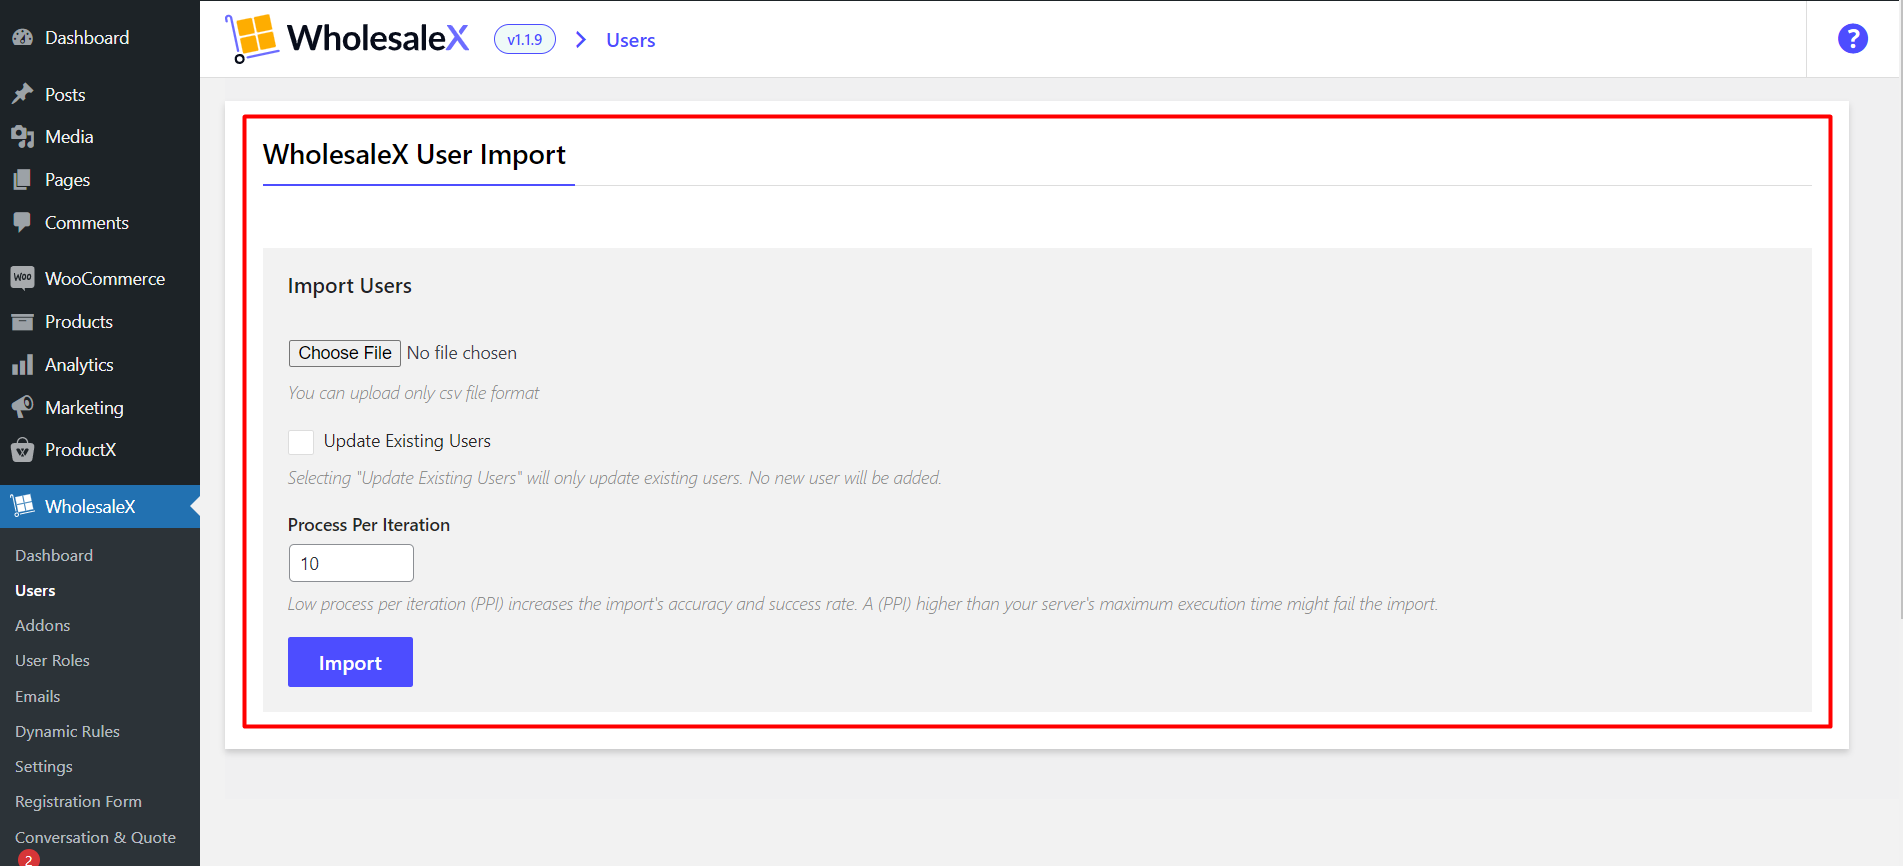
Task: Click the No file chosen text
Action: click(462, 353)
